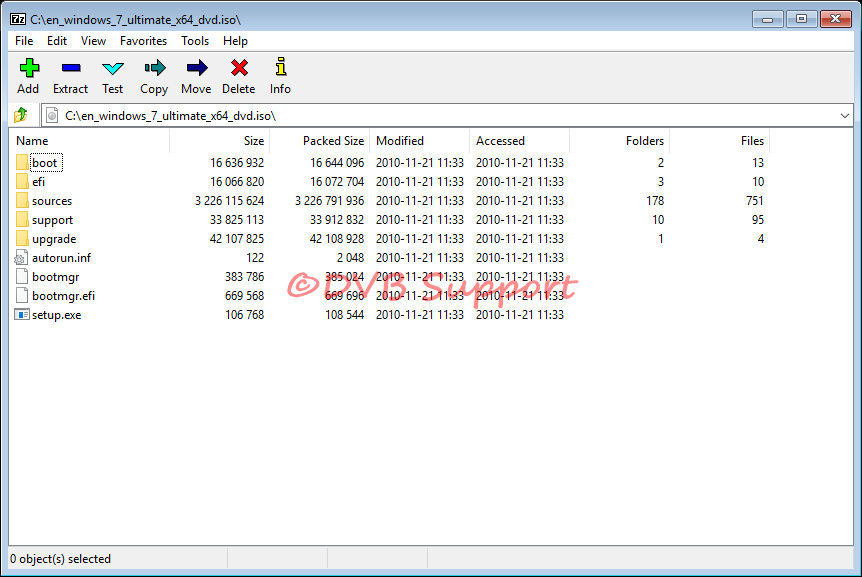Open the View menu

(93, 41)
